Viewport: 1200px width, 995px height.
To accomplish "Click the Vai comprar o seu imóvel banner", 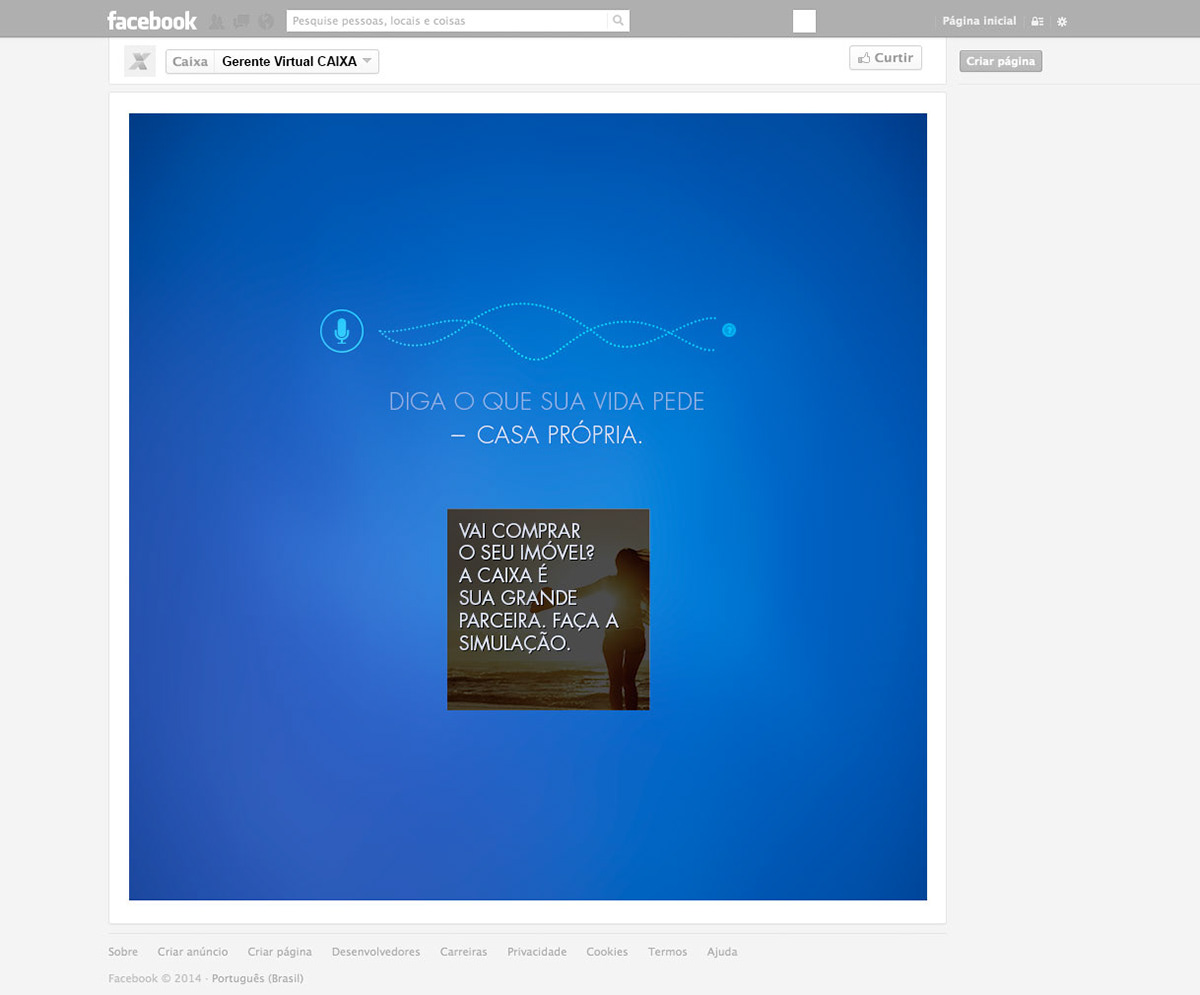I will [548, 609].
